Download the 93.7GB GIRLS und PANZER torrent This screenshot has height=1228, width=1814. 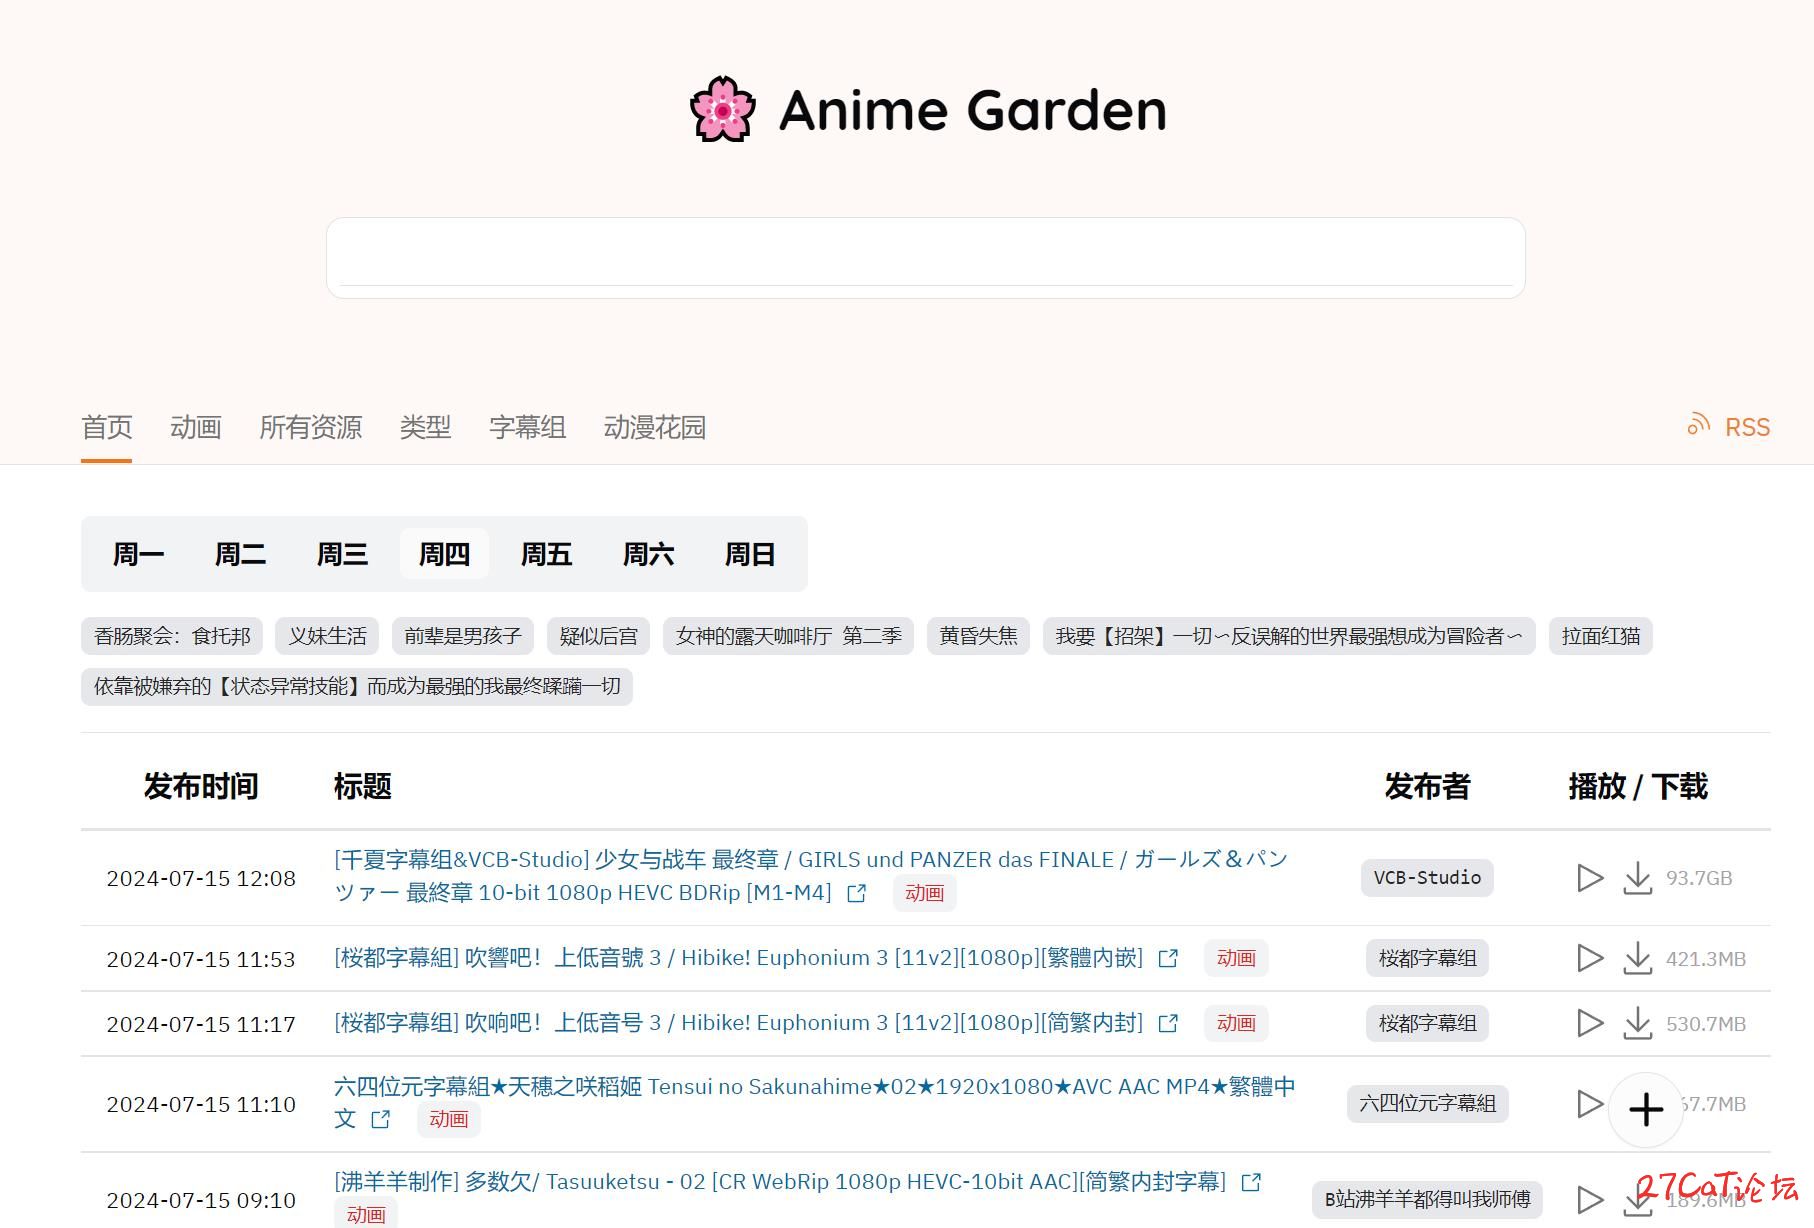click(1637, 878)
